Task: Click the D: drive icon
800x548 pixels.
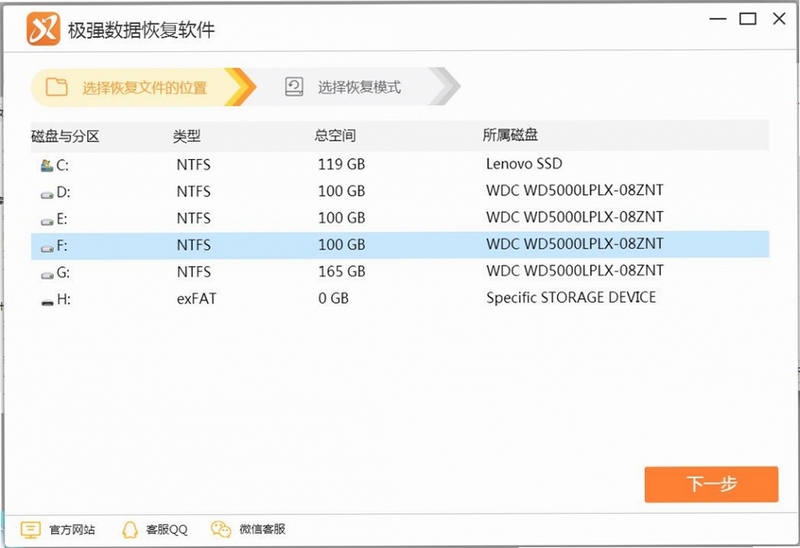Action: click(x=47, y=194)
